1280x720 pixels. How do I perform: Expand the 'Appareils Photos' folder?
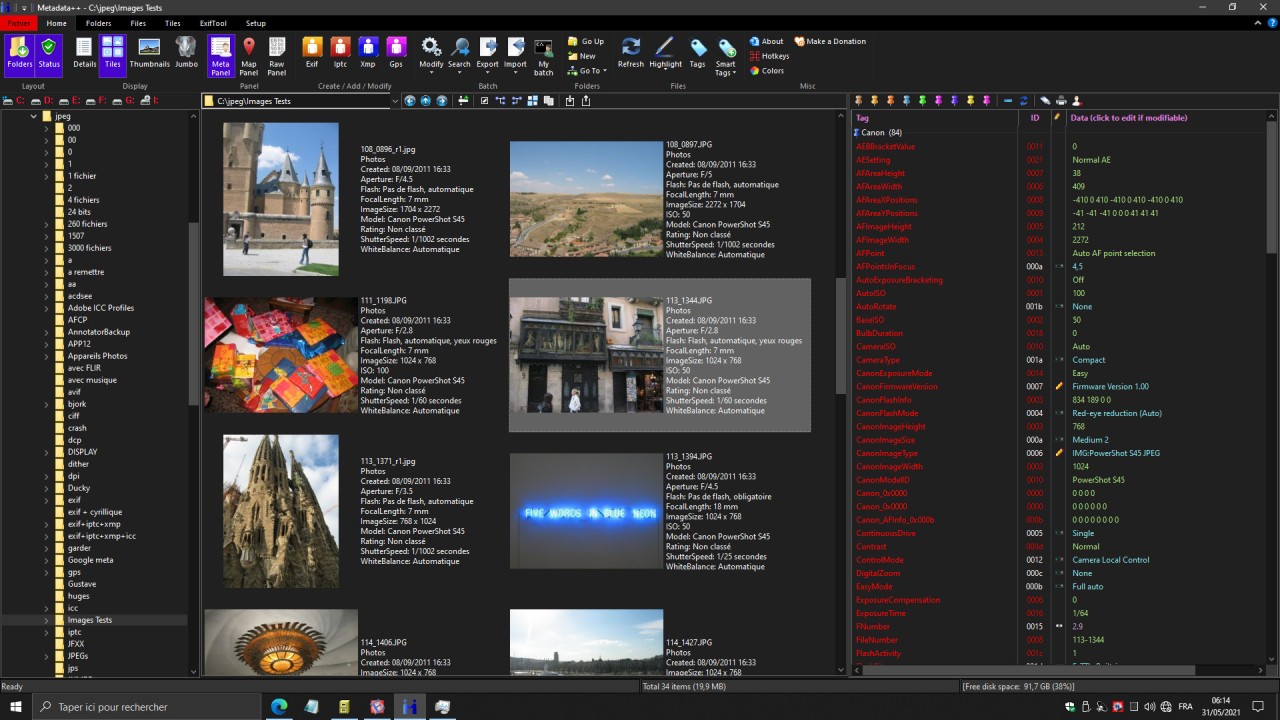coord(46,356)
